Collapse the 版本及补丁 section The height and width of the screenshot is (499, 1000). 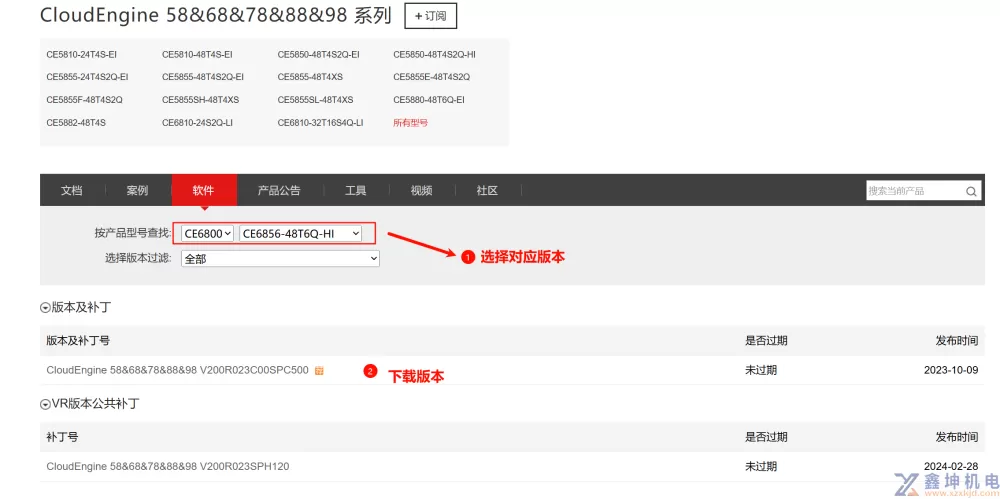point(45,308)
